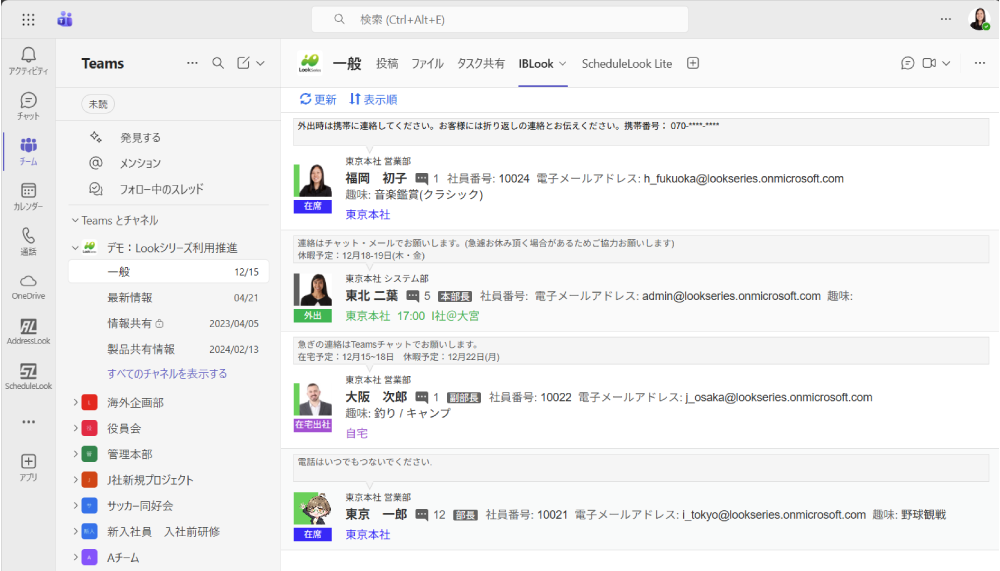Select the 最新情報 channel

130,297
